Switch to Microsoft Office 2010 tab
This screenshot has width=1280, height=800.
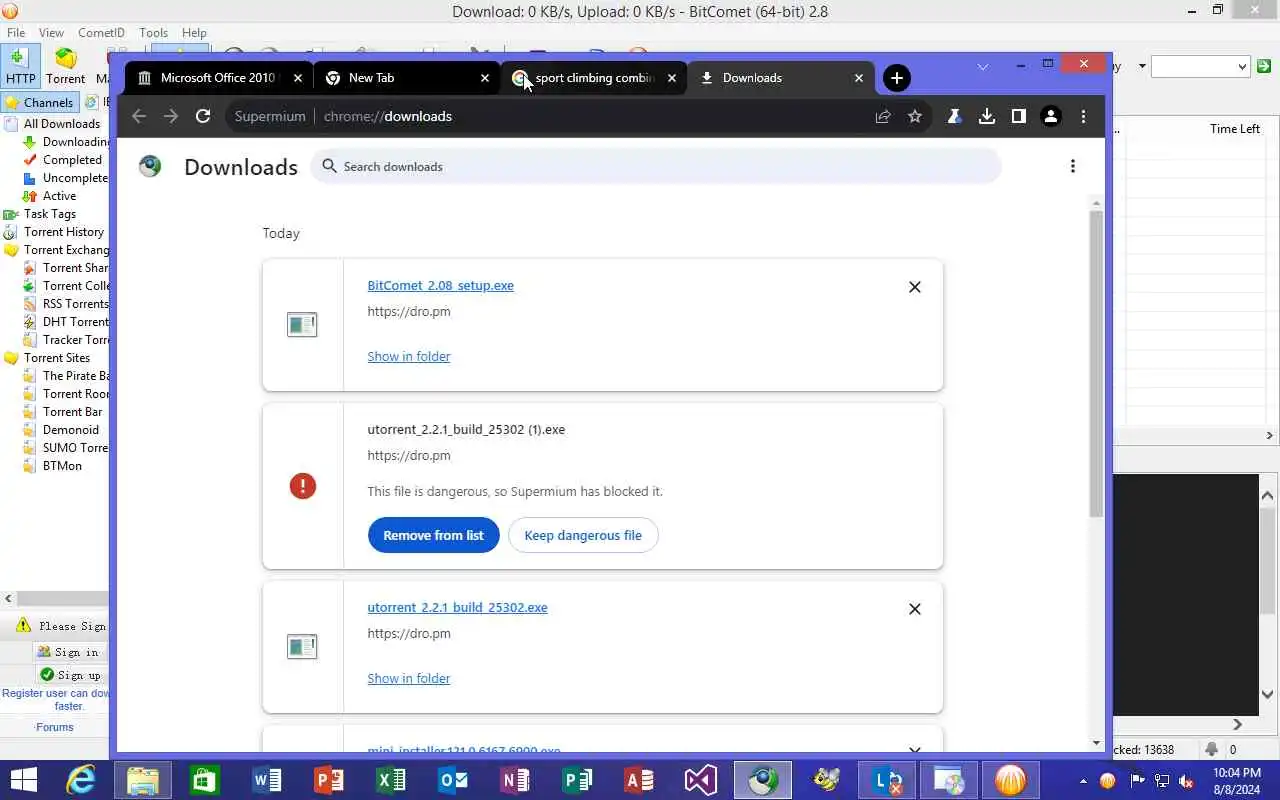pyautogui.click(x=218, y=78)
